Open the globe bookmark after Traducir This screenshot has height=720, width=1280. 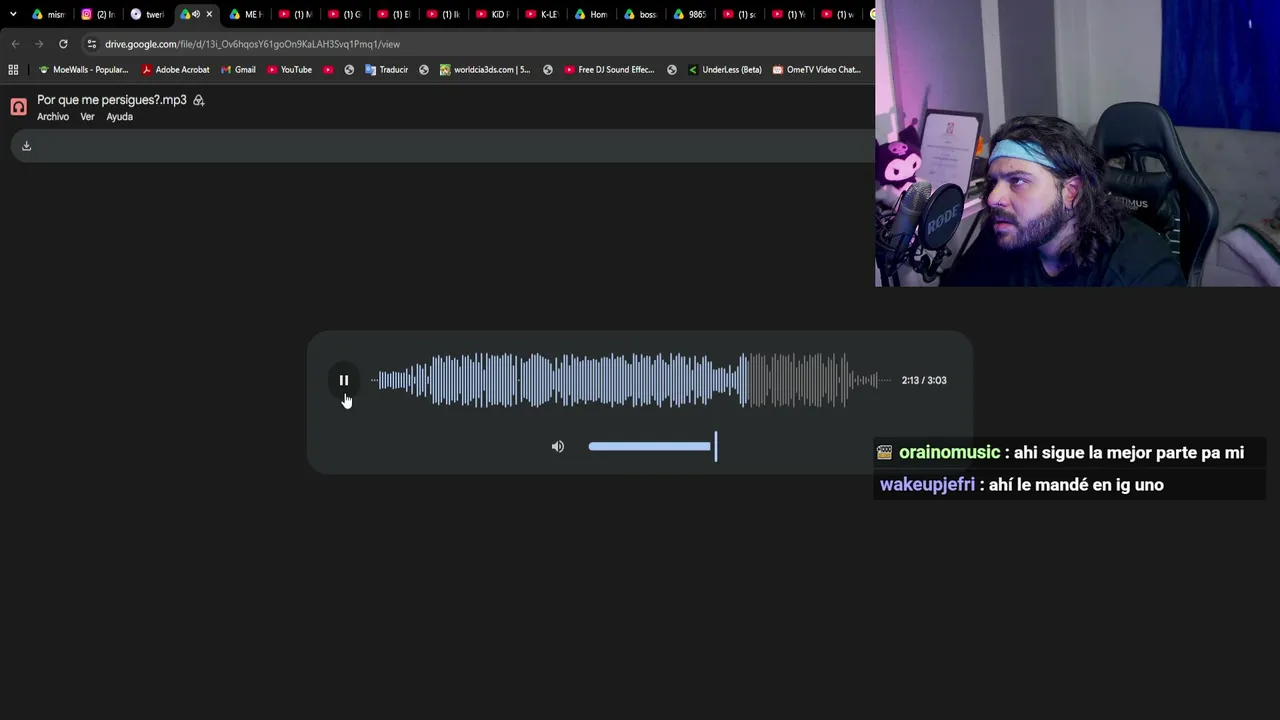(424, 70)
